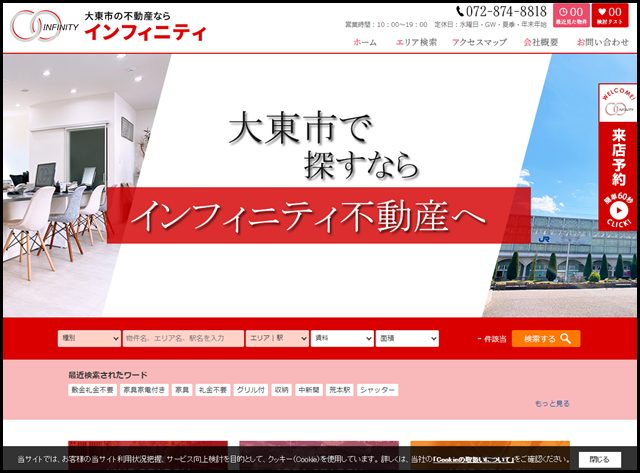The height and width of the screenshot is (473, 640).
Task: Click the magnifier icon on 検索する button
Action: [565, 338]
